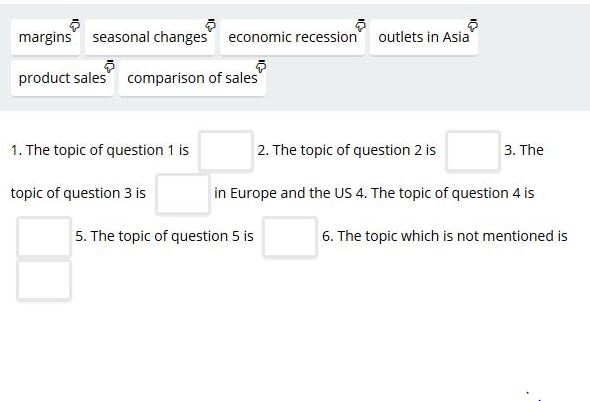Click the hand icon on comparison of sales chip
The height and width of the screenshot is (401, 590).
pos(261,66)
